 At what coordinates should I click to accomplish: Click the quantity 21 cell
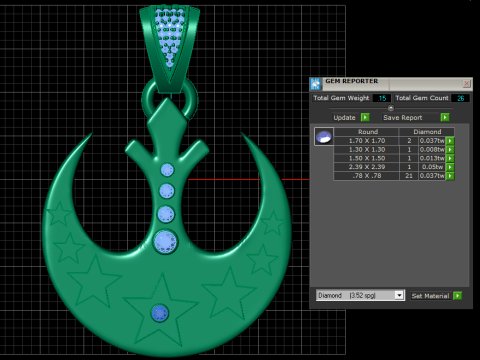click(x=409, y=176)
